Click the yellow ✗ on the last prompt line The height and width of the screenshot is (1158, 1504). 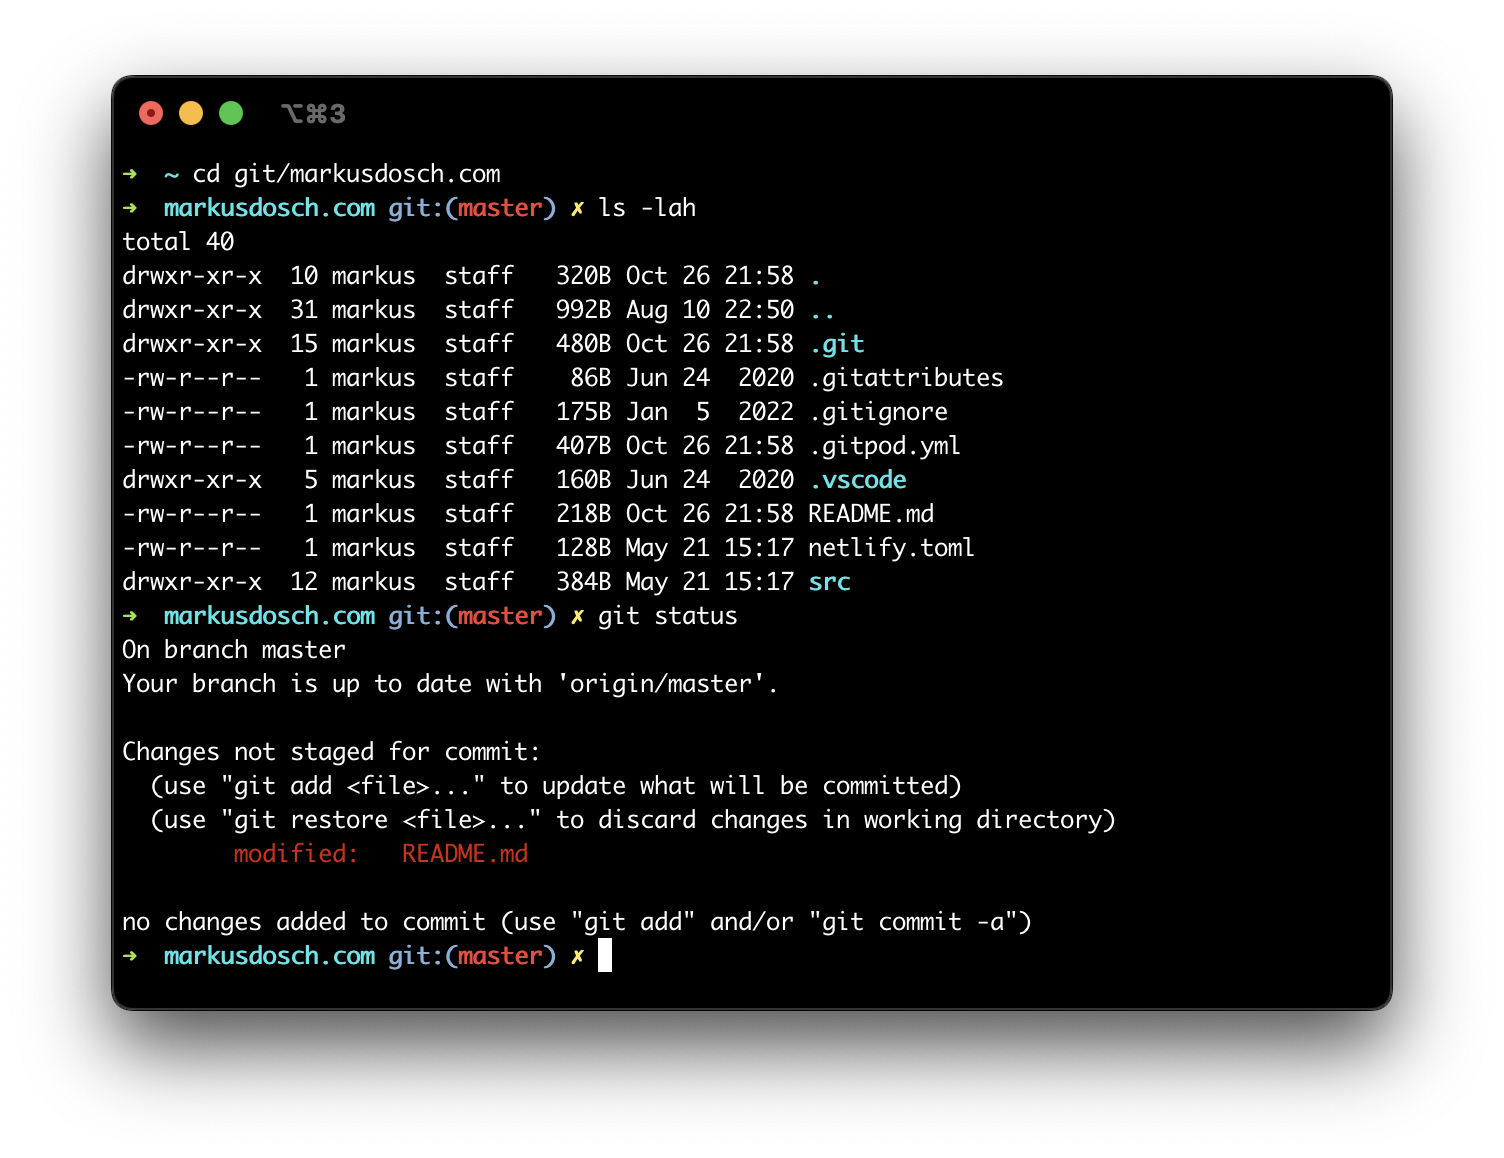[x=577, y=956]
